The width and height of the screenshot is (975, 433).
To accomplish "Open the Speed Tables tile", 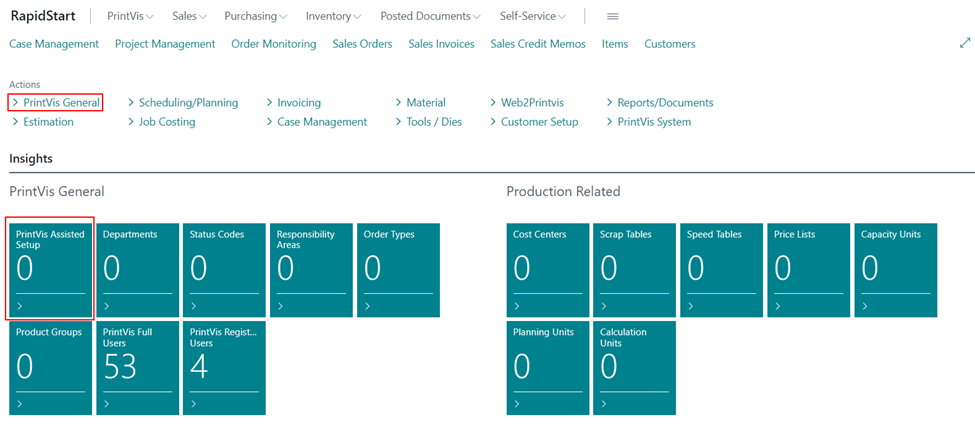I will coord(721,270).
